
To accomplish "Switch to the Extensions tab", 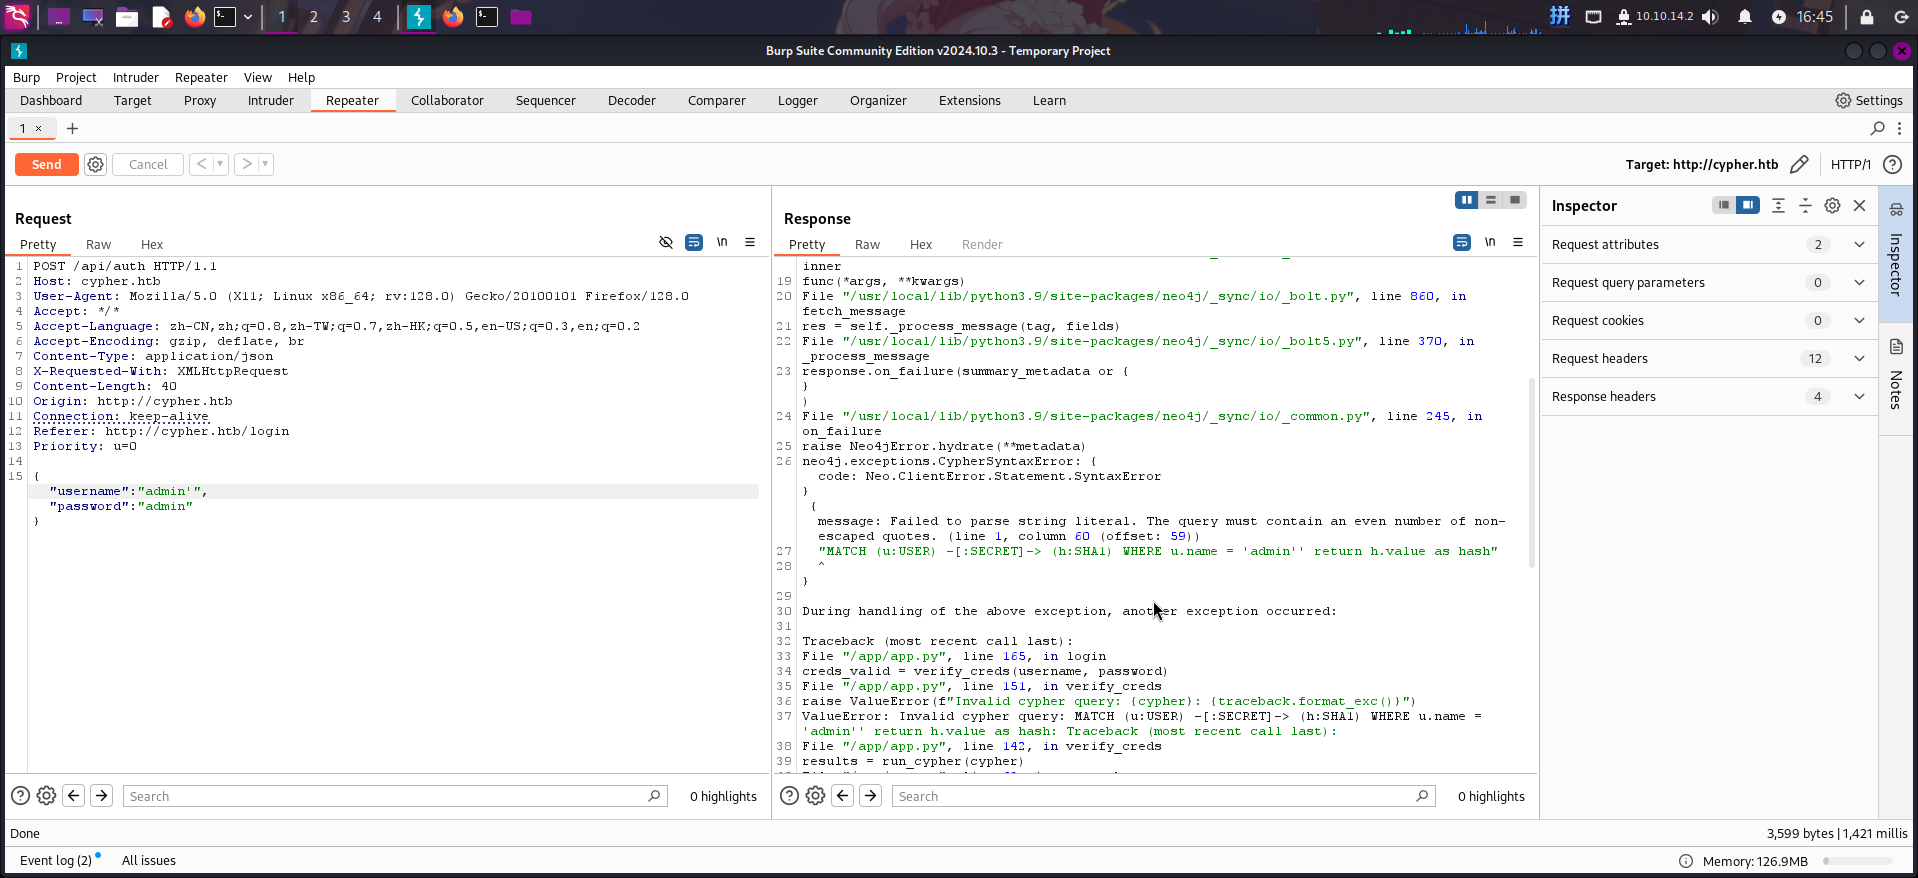I will tap(969, 100).
